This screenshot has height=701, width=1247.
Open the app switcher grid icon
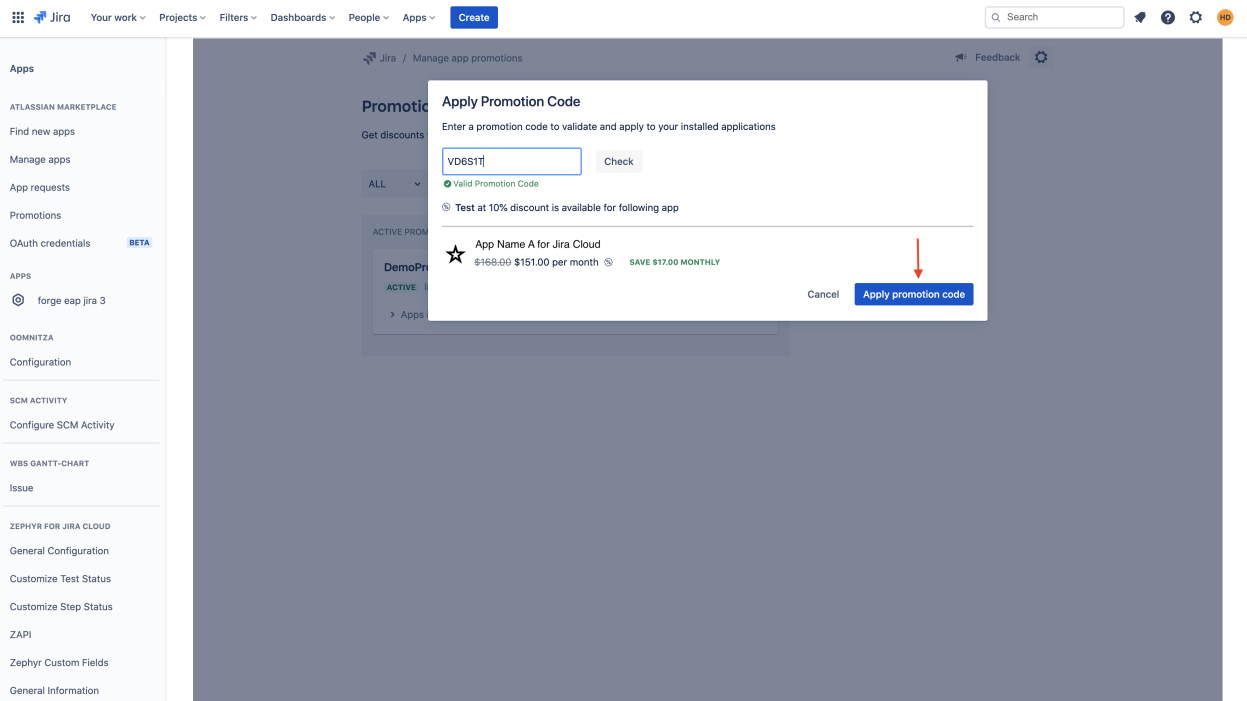18,17
